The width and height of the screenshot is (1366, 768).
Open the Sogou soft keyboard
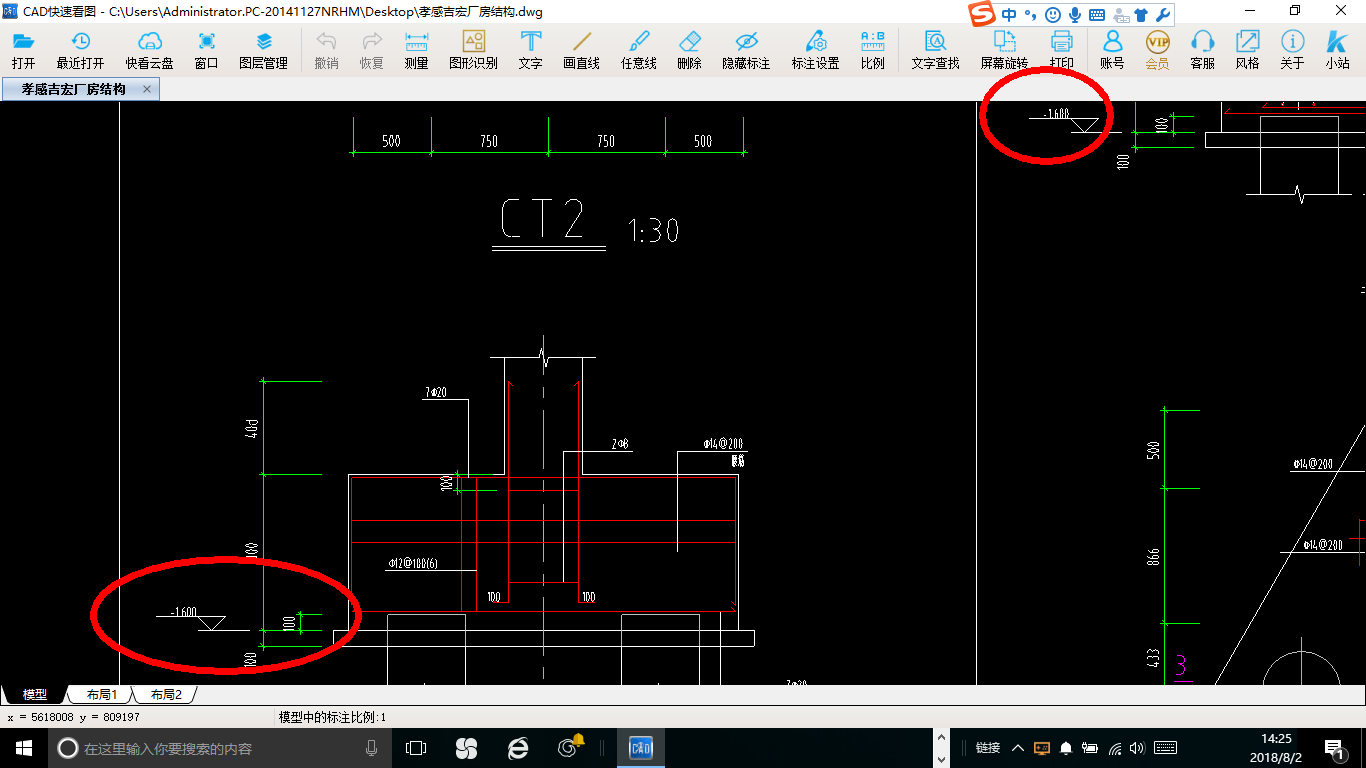coord(1097,15)
